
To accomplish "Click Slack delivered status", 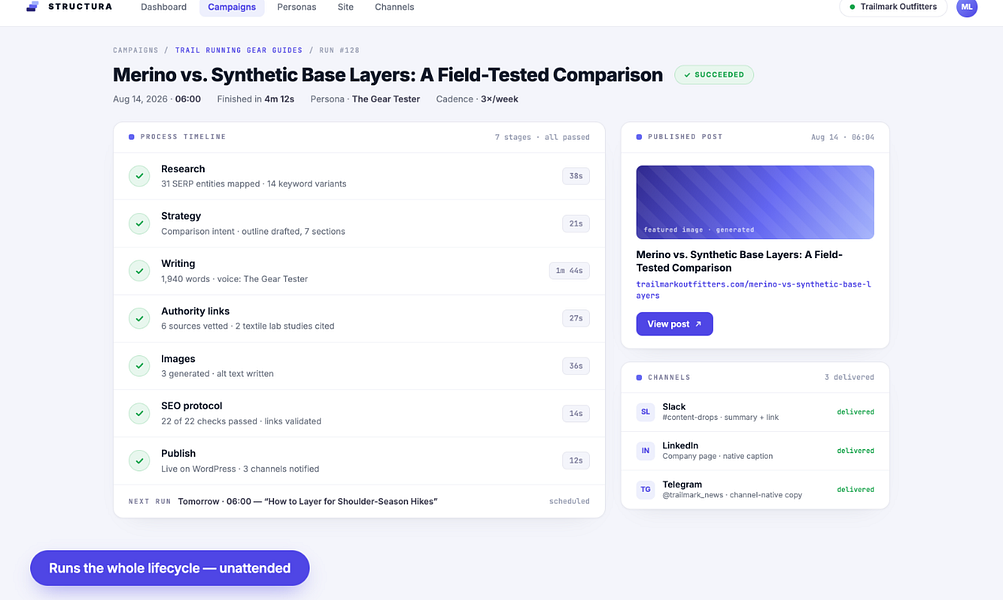I will tap(855, 412).
